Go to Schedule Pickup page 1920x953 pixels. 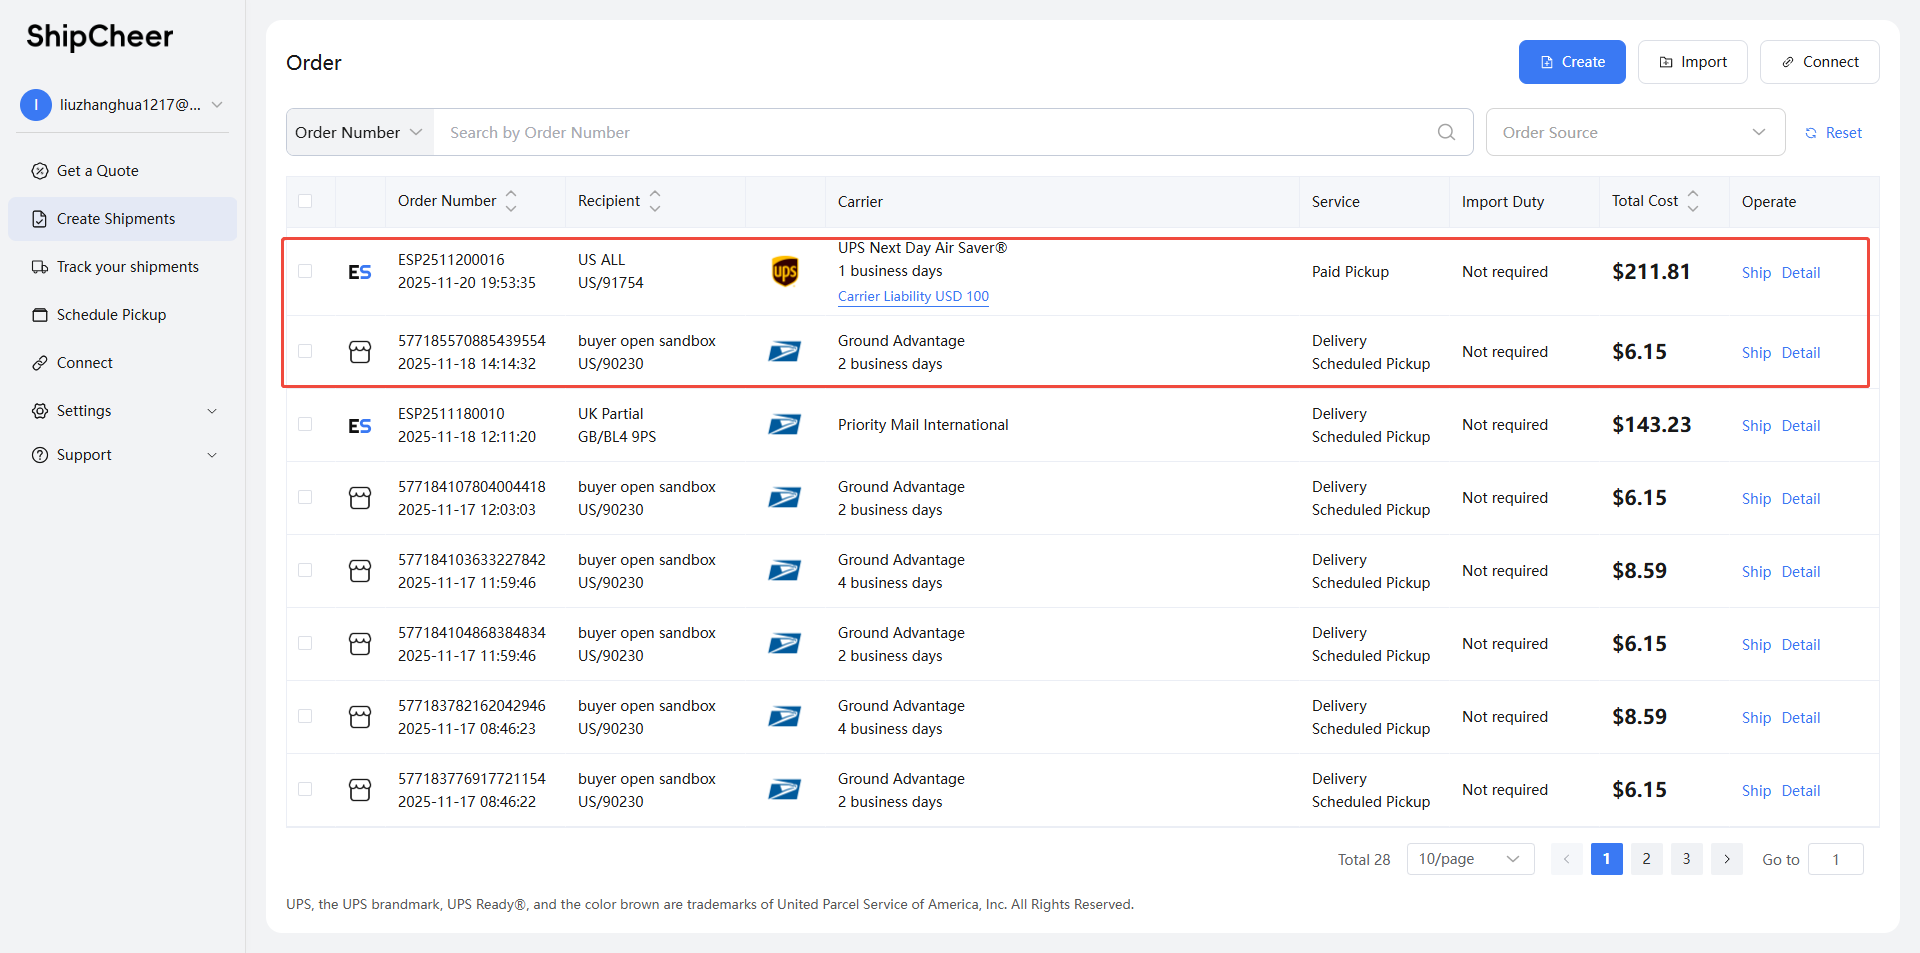[111, 315]
